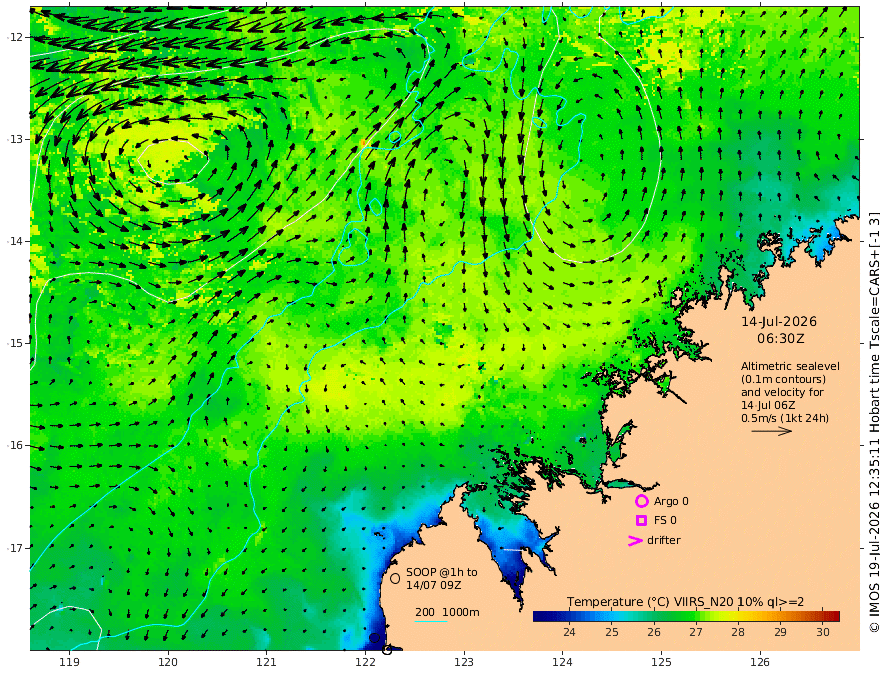Click longitude axis label 125

662,663
